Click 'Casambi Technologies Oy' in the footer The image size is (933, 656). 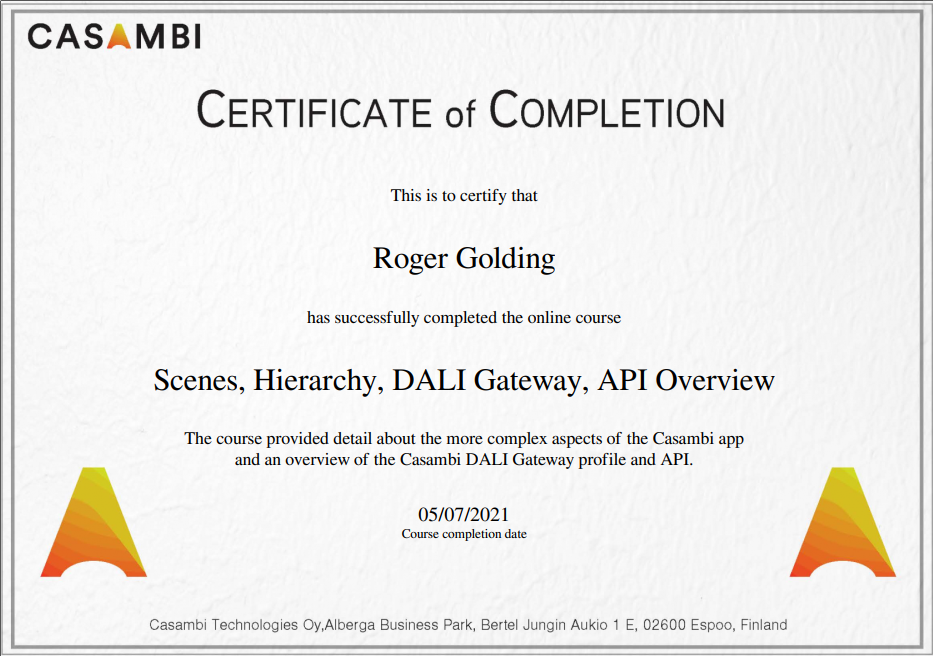(235, 625)
